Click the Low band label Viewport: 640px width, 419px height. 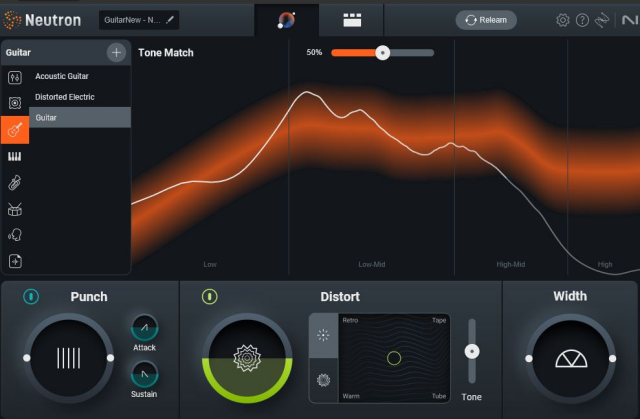point(210,264)
